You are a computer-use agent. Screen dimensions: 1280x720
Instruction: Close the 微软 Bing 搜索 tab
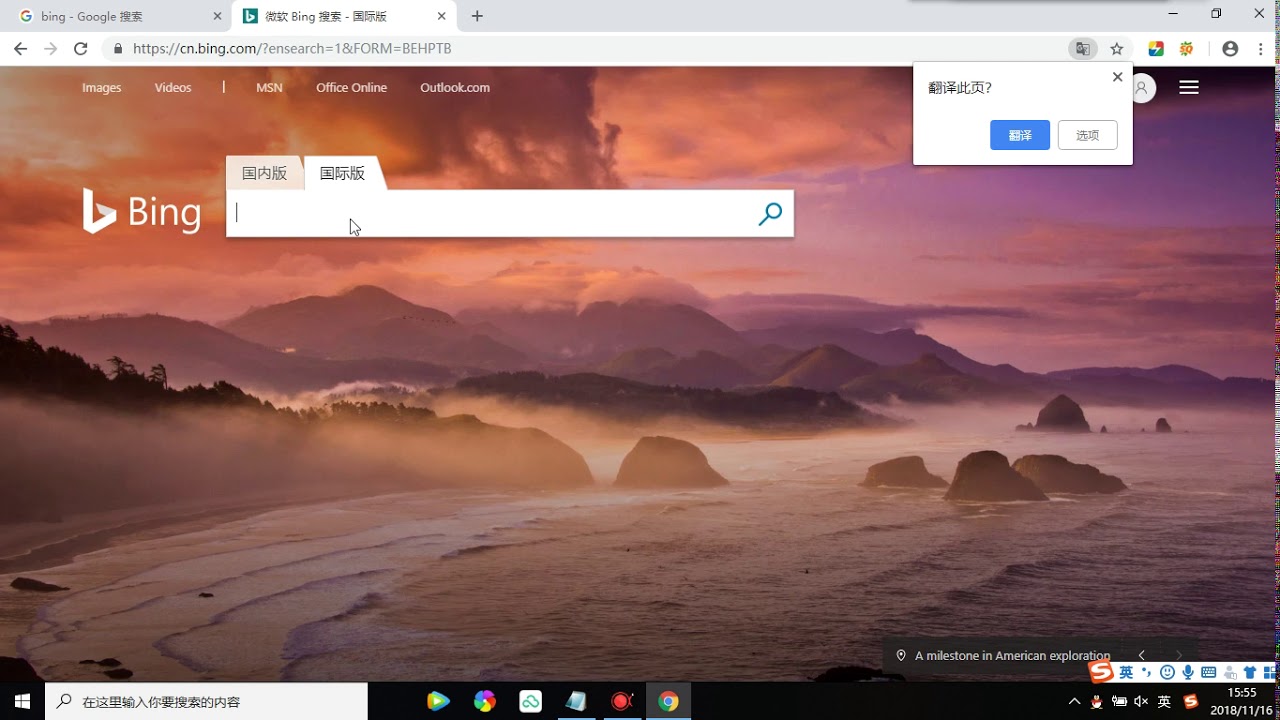(441, 16)
